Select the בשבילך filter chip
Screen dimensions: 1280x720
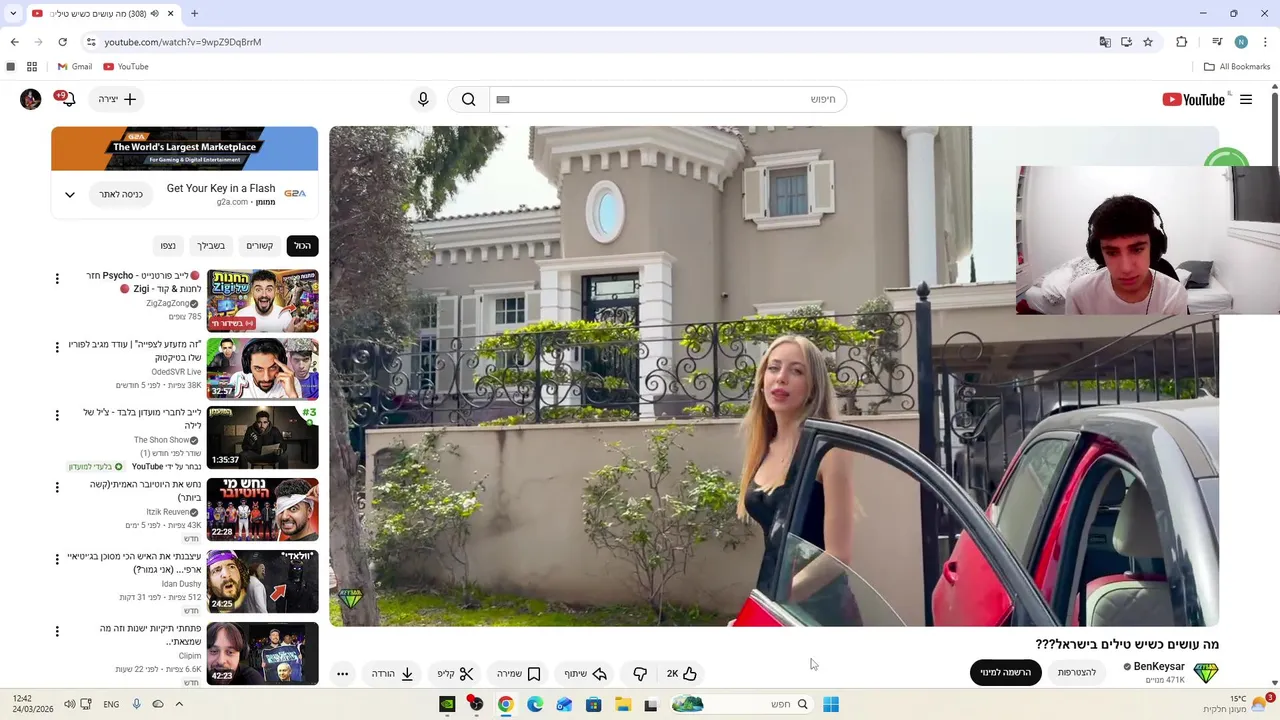coord(211,246)
